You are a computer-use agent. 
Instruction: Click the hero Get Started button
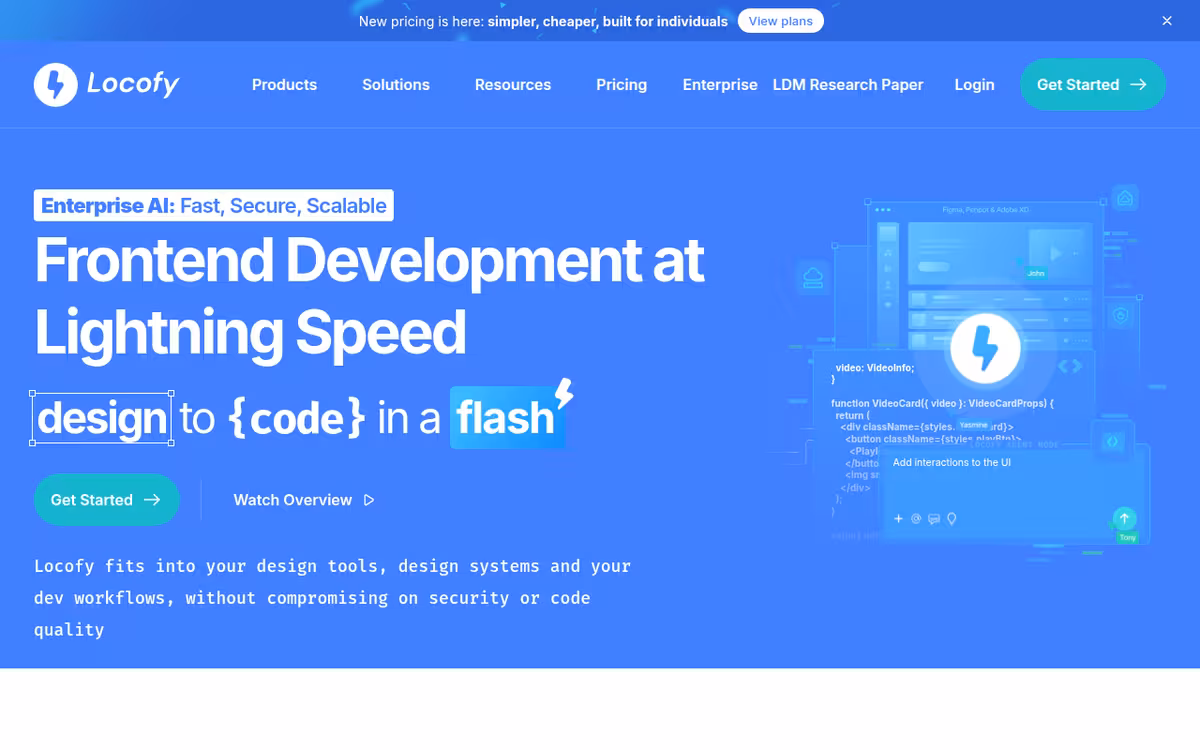(x=107, y=500)
